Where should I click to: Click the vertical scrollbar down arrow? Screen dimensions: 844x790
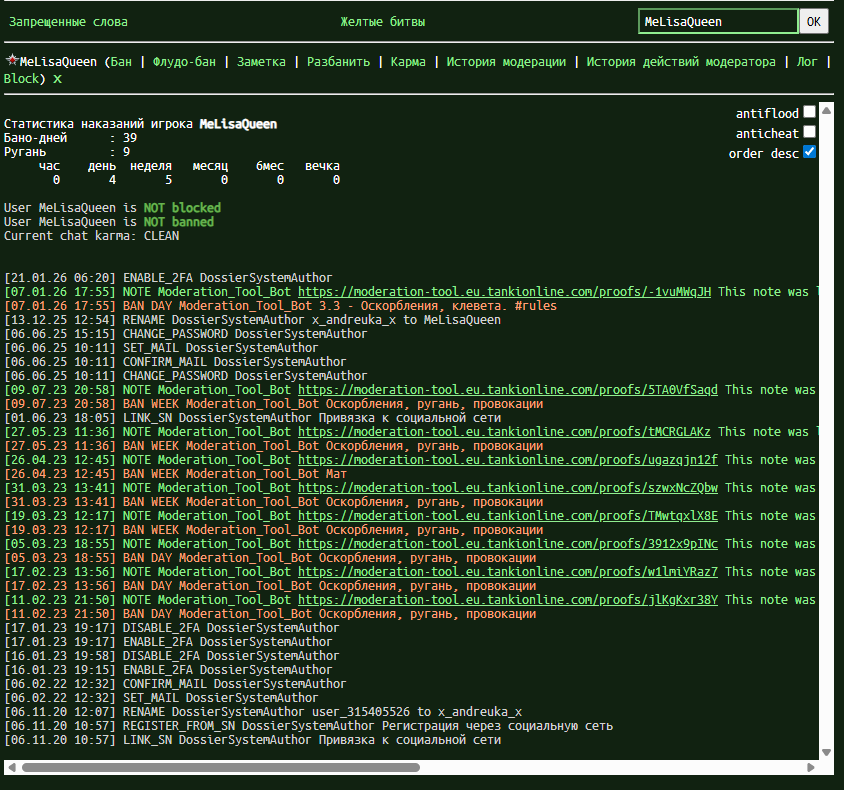[x=826, y=752]
